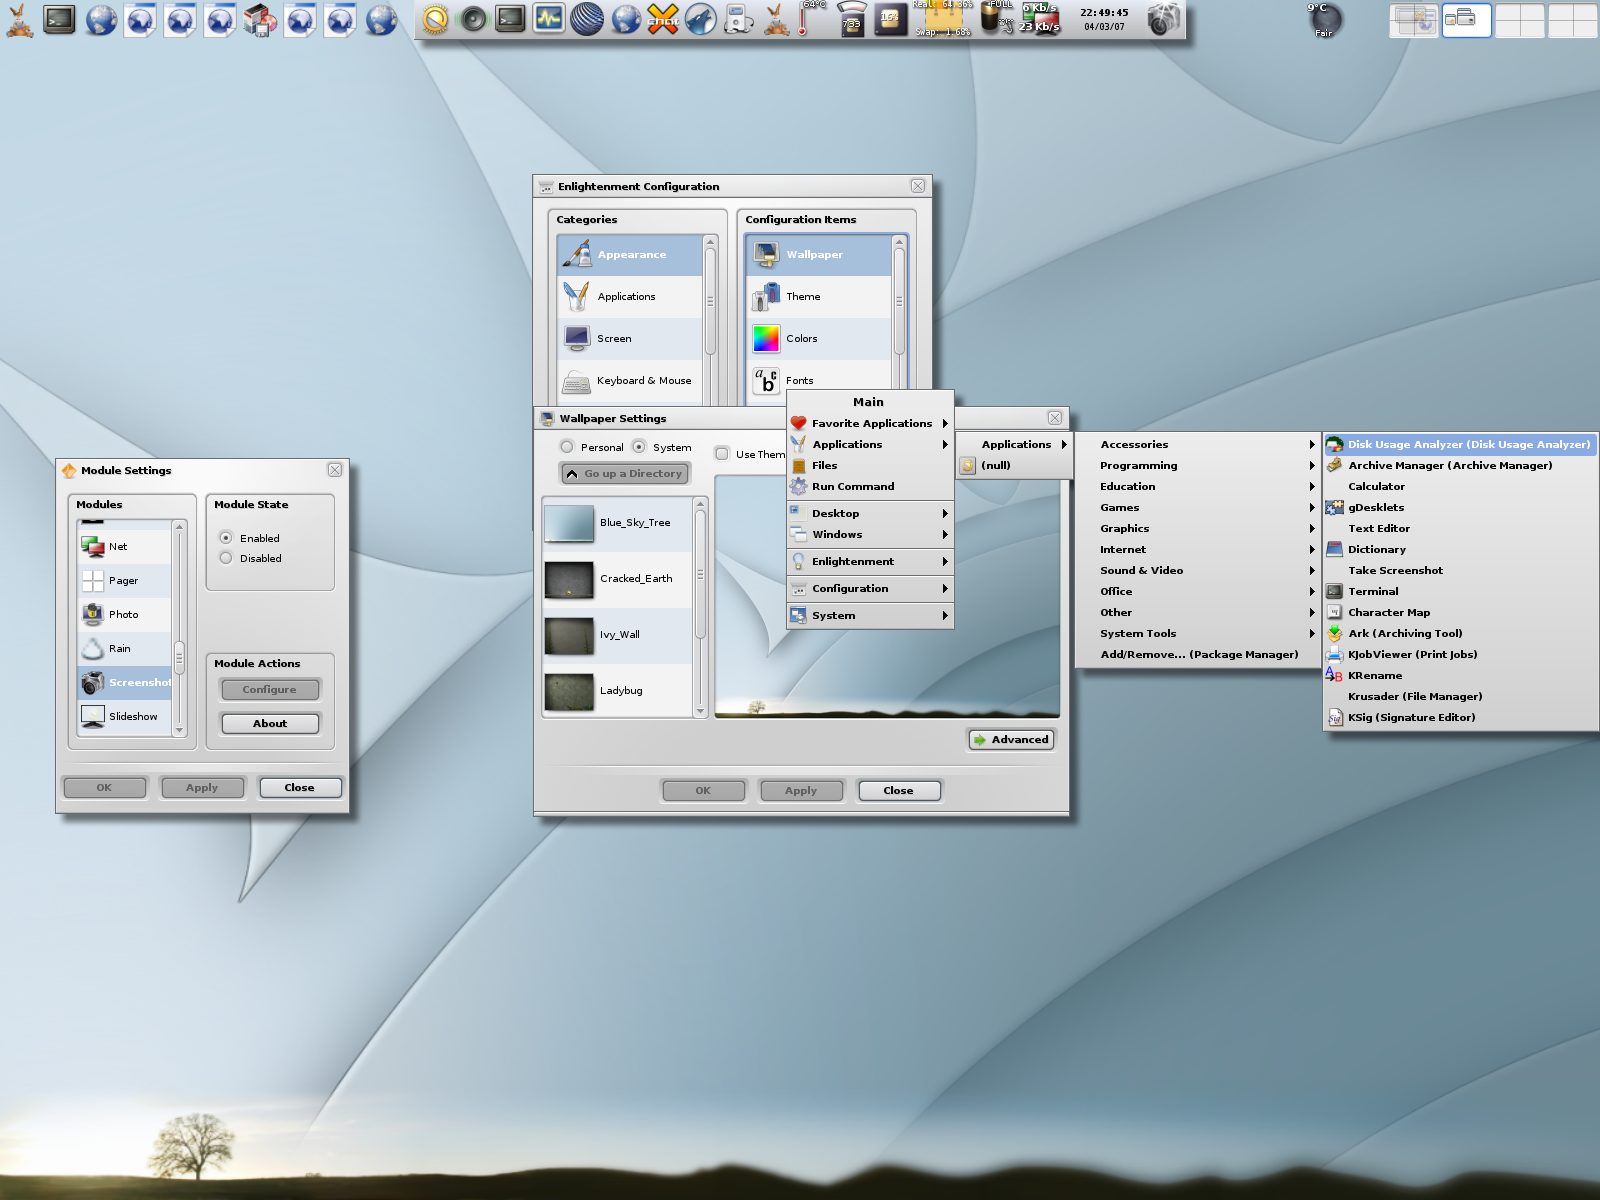This screenshot has height=1200, width=1600.
Task: Open the Fonts configuration icon
Action: click(766, 381)
